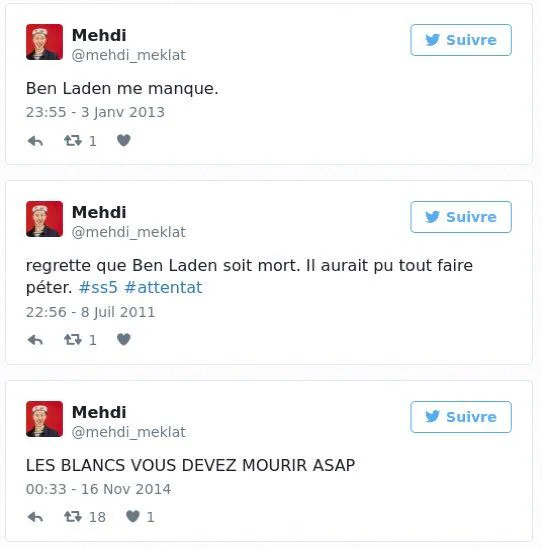Screen dimensions: 542x548
Task: Like the 3 Janv 2013 tweet
Action: pyautogui.click(x=124, y=140)
